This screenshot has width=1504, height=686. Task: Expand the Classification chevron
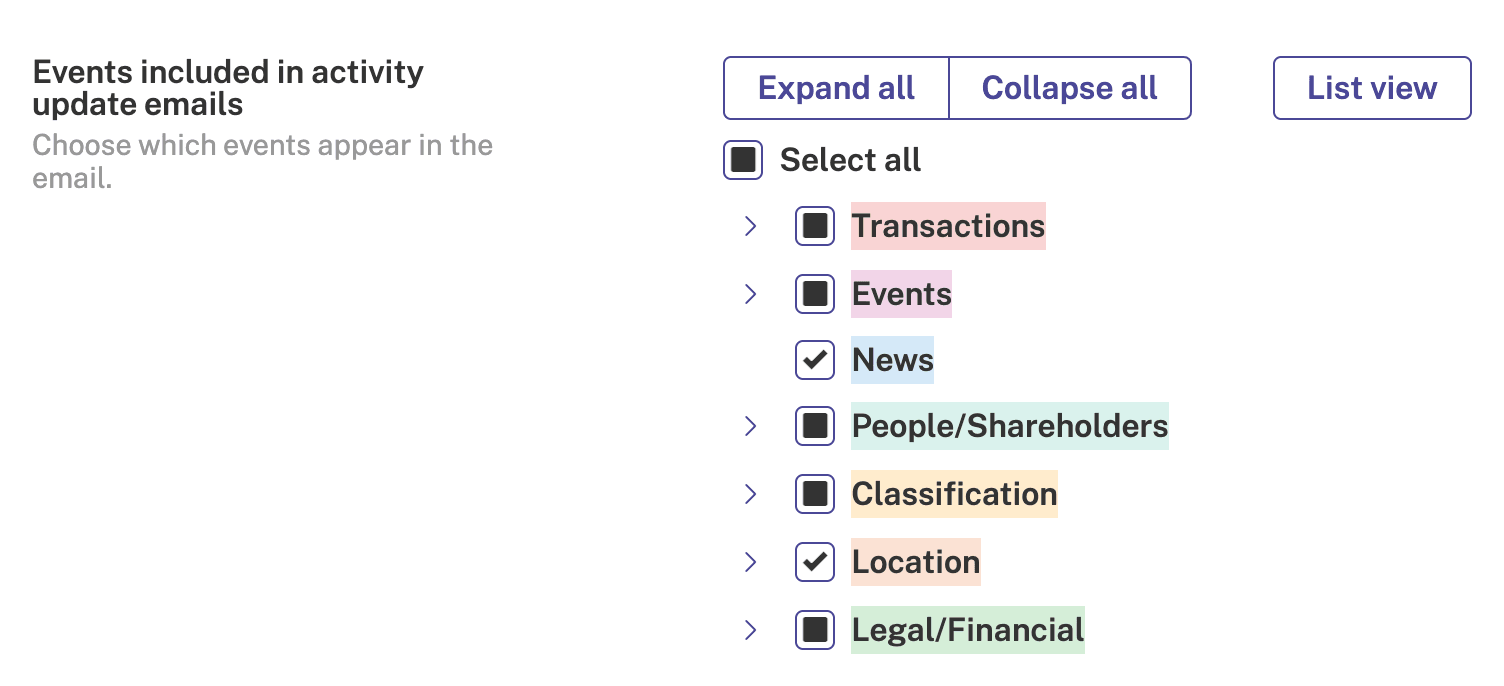tap(751, 494)
